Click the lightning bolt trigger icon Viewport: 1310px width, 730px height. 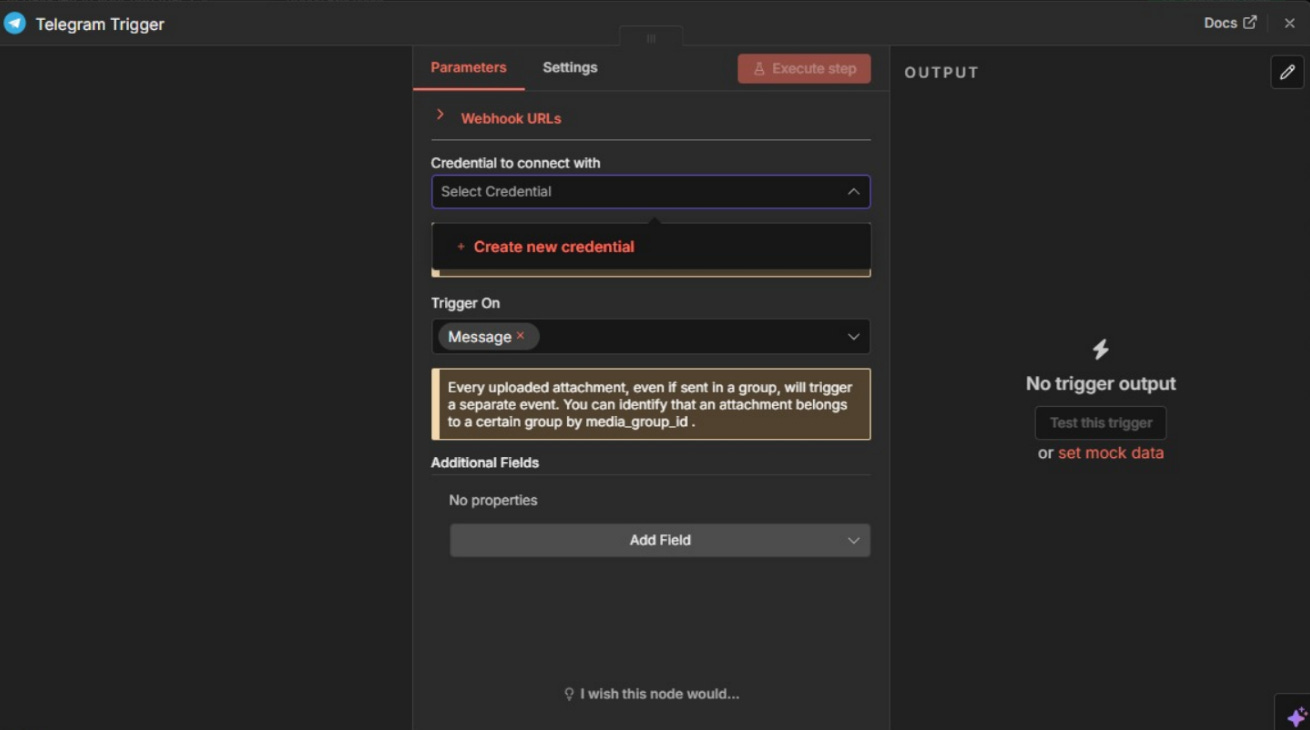(x=1100, y=349)
